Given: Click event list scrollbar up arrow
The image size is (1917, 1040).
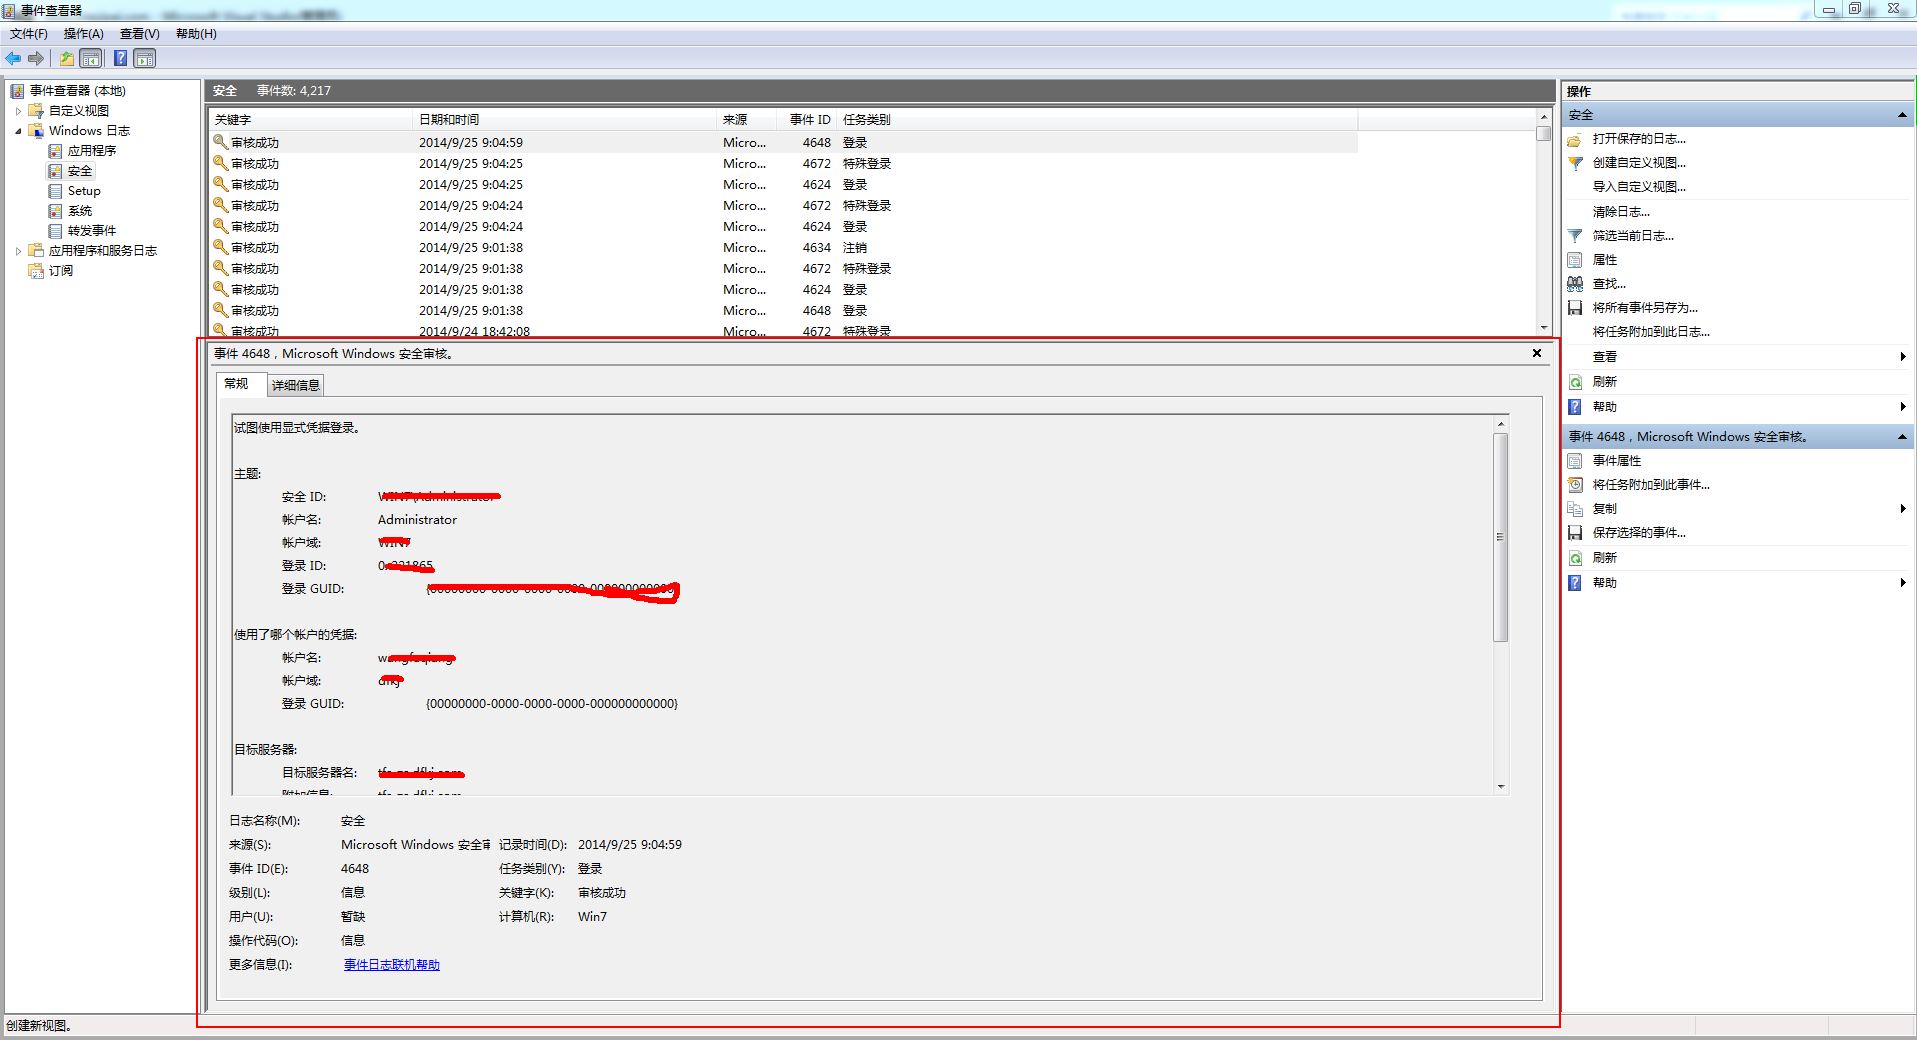Looking at the screenshot, I should coord(1544,118).
